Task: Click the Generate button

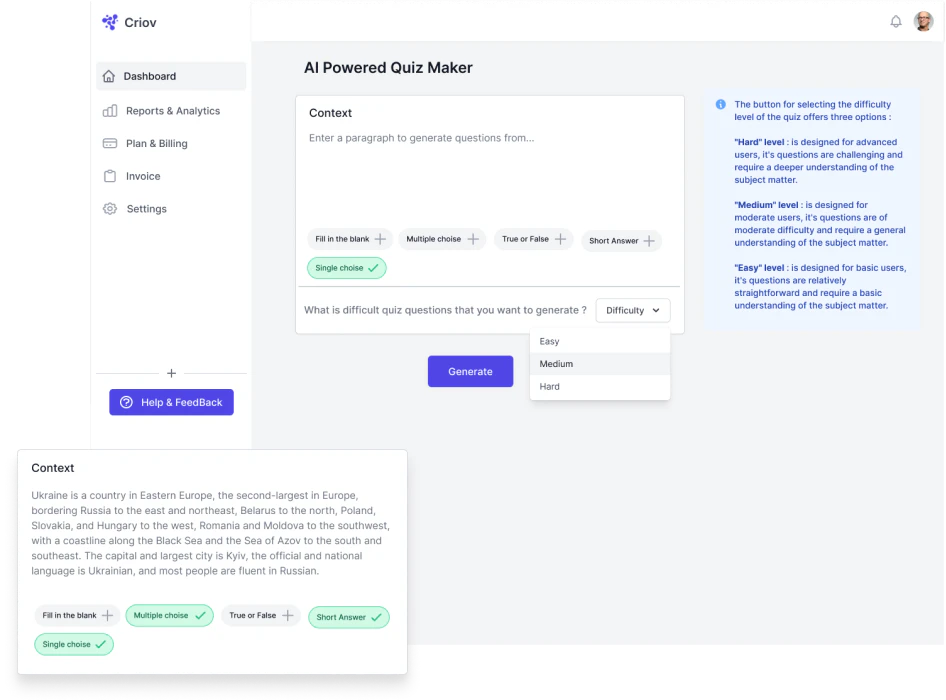Action: pyautogui.click(x=470, y=371)
